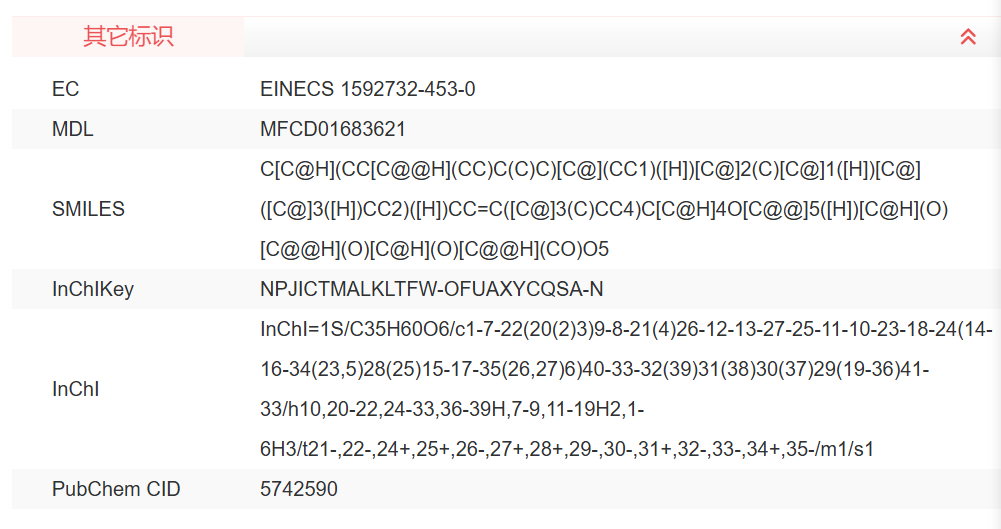Click the EC row label
This screenshot has width=1001, height=529.
[x=66, y=89]
